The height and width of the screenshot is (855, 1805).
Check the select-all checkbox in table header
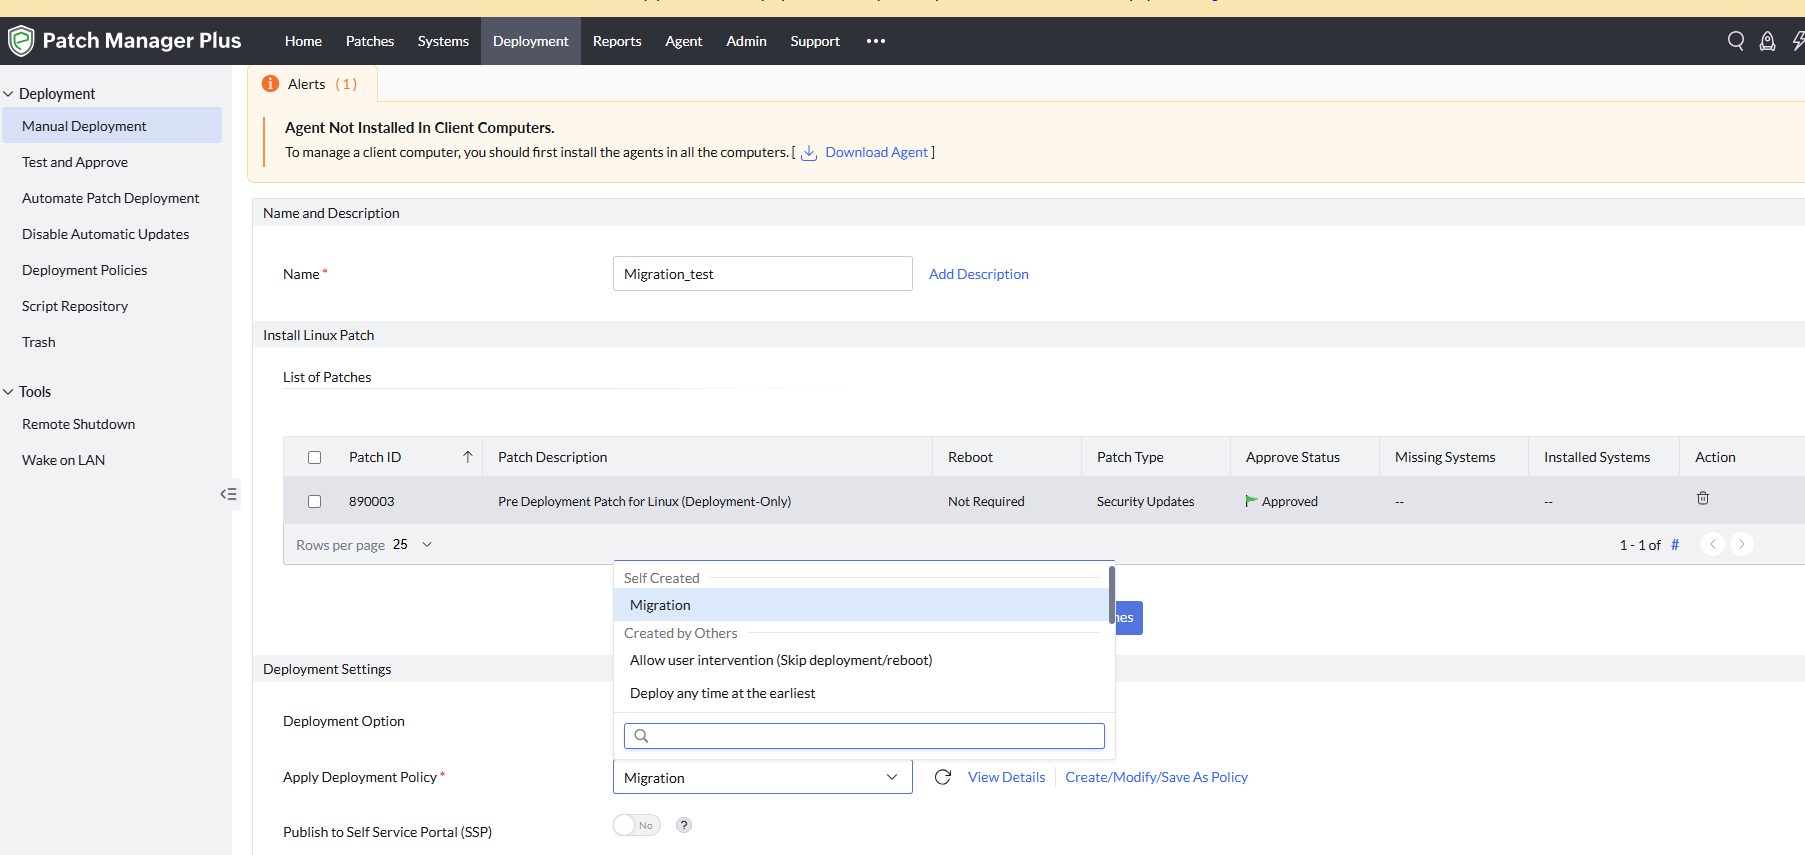click(x=315, y=457)
